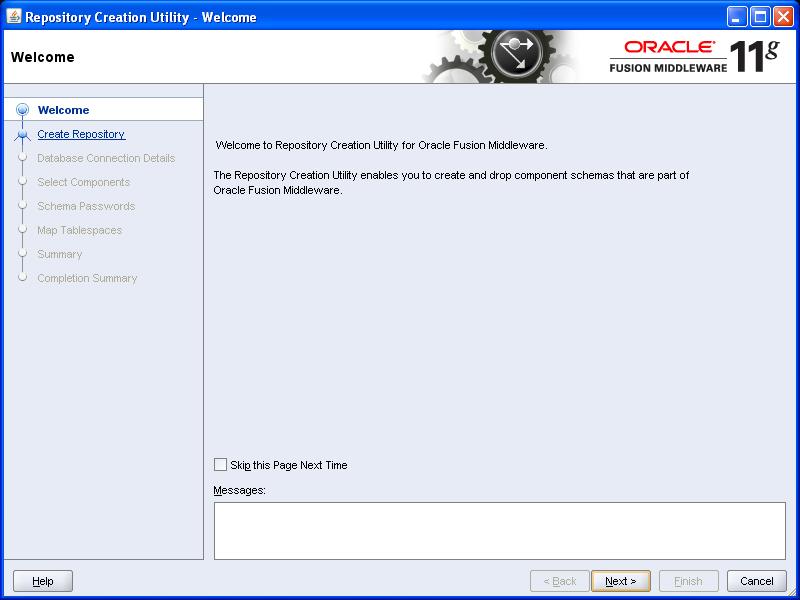Screen dimensions: 800x600
Task: Click the disabled Back button
Action: click(560, 581)
